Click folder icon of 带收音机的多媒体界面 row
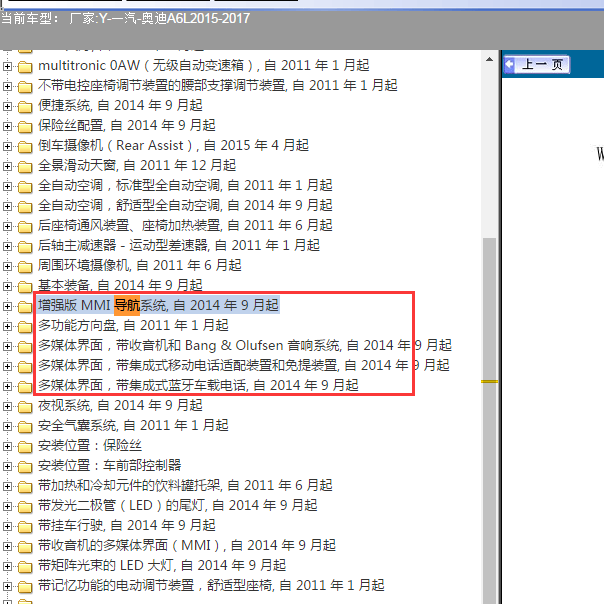This screenshot has height=604, width=604. pyautogui.click(x=25, y=547)
